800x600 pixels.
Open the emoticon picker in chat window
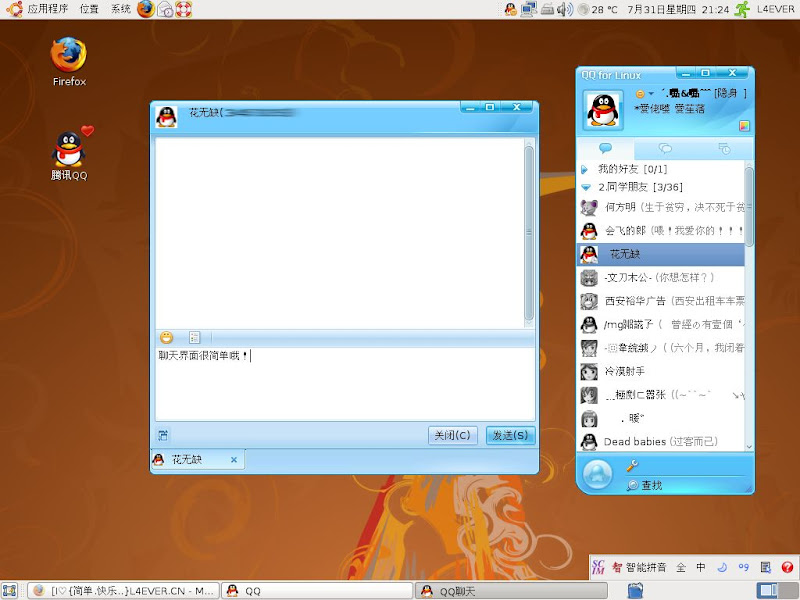coord(166,337)
